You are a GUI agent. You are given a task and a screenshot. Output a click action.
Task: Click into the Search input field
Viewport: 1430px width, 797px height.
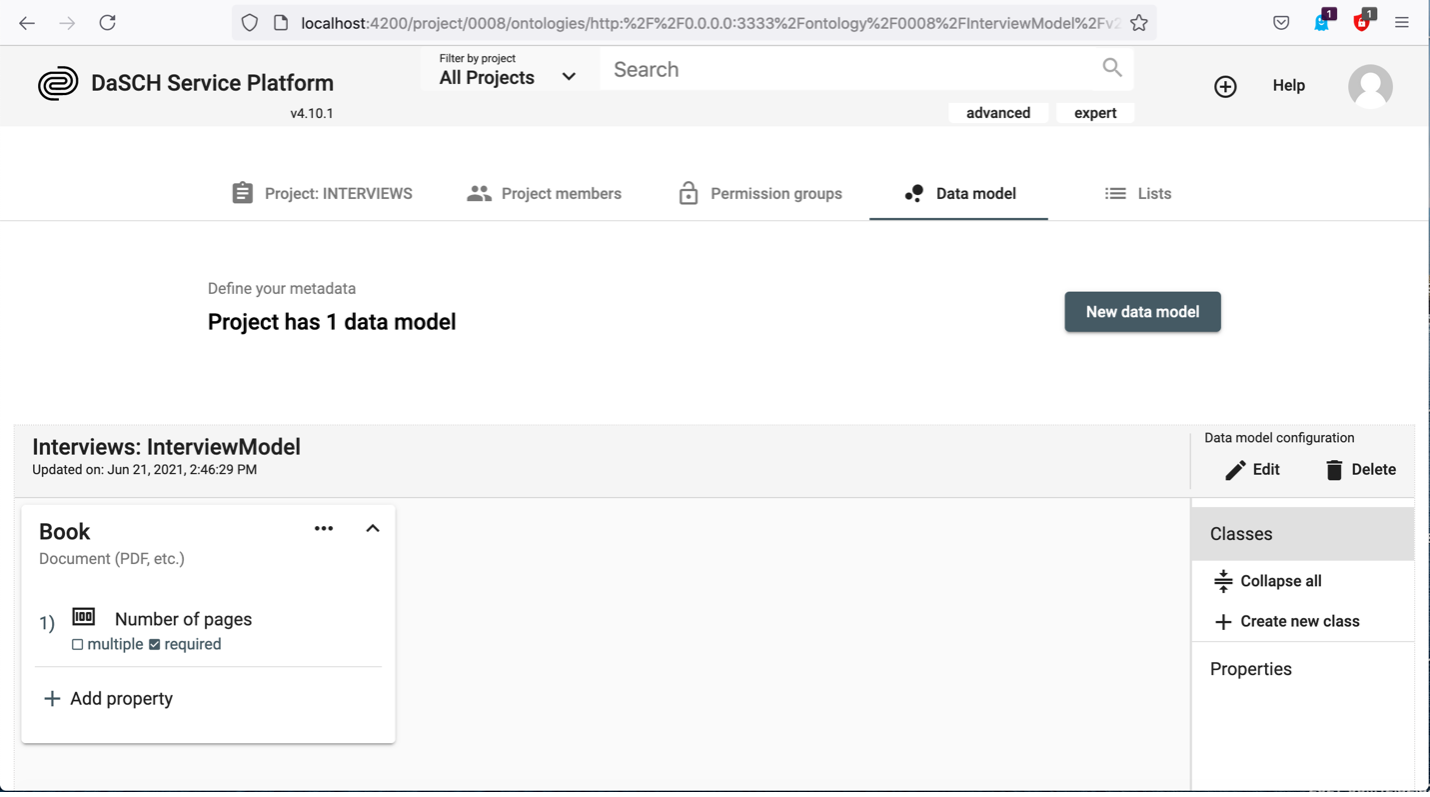[x=850, y=69]
